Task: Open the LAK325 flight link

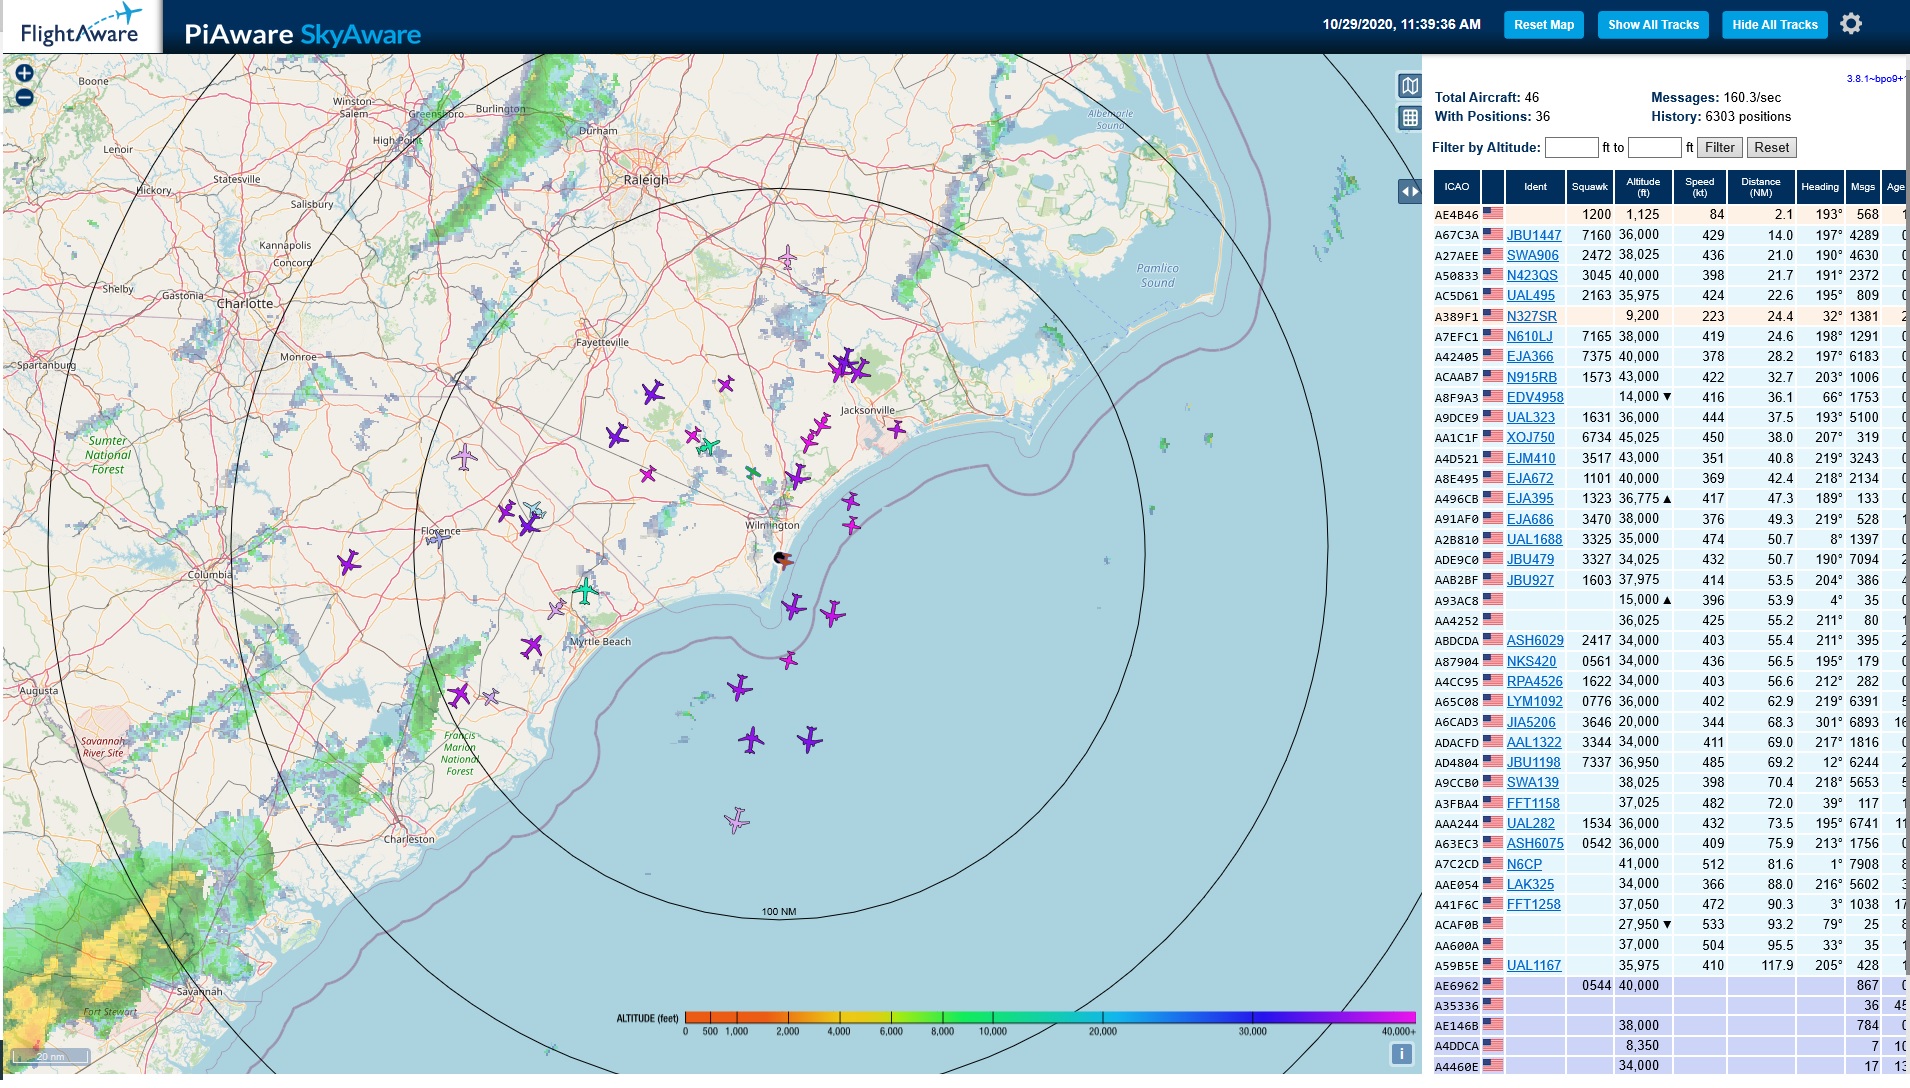Action: tap(1531, 884)
